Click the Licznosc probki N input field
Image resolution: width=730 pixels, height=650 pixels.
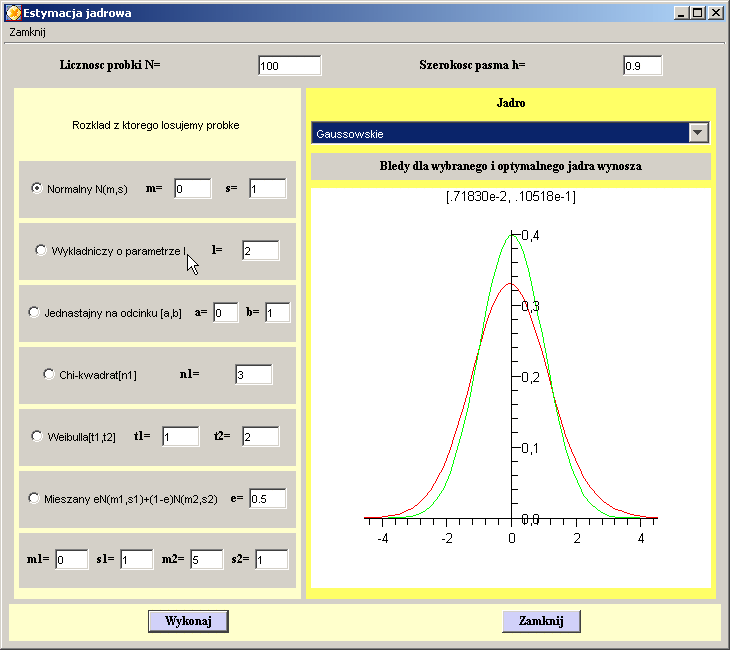[289, 66]
